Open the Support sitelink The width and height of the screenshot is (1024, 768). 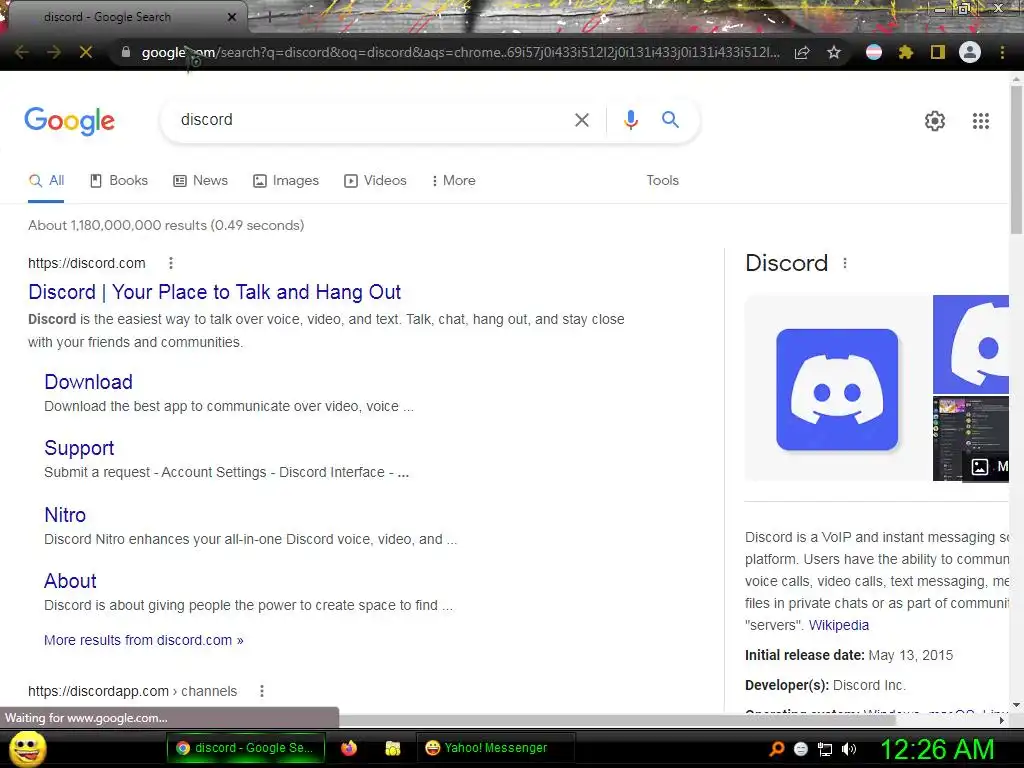(79, 448)
